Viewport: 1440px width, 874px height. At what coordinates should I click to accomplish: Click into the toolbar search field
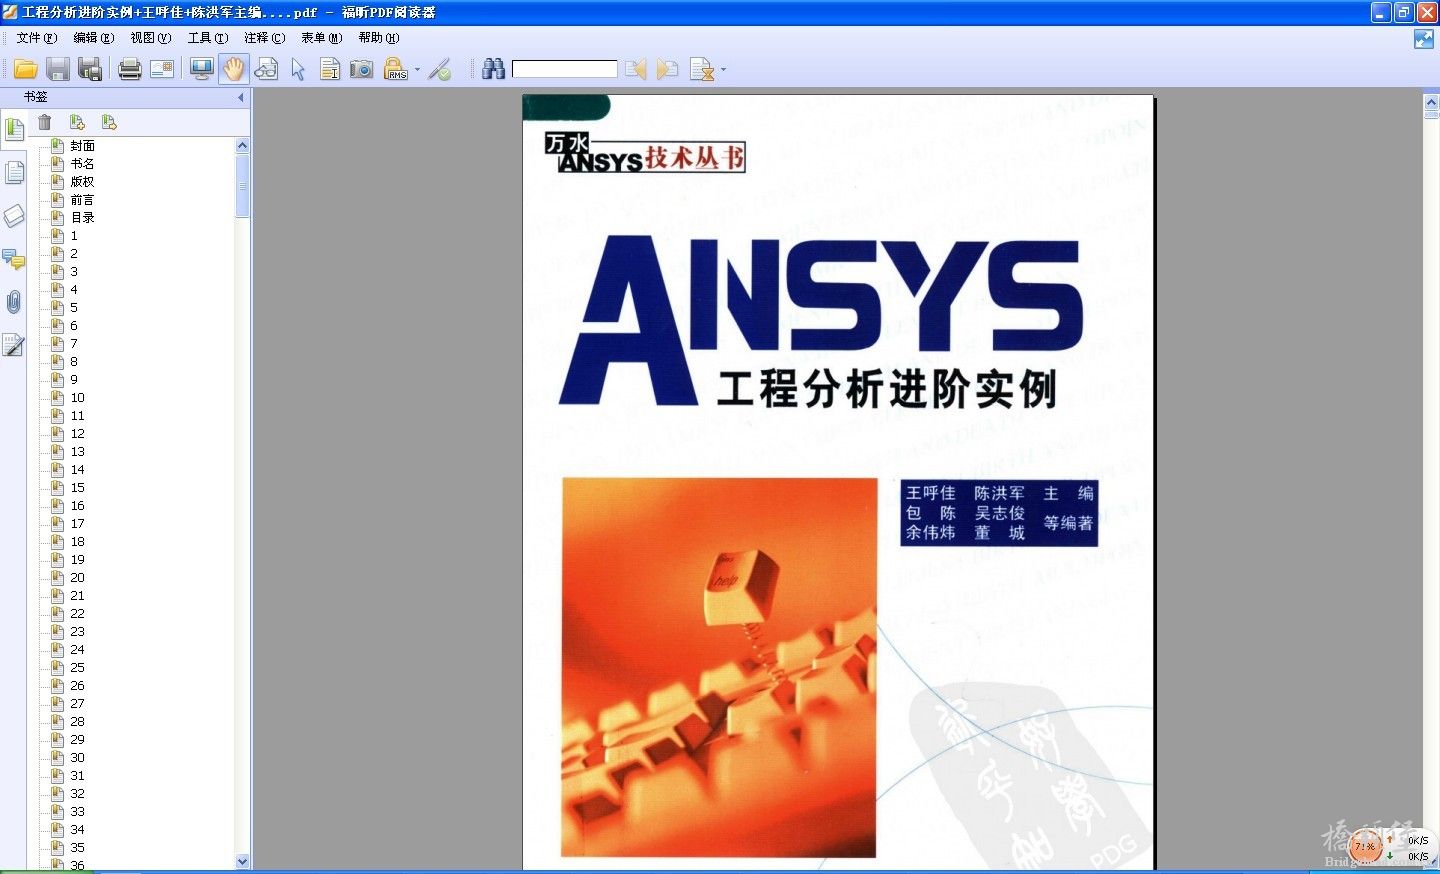tap(565, 69)
